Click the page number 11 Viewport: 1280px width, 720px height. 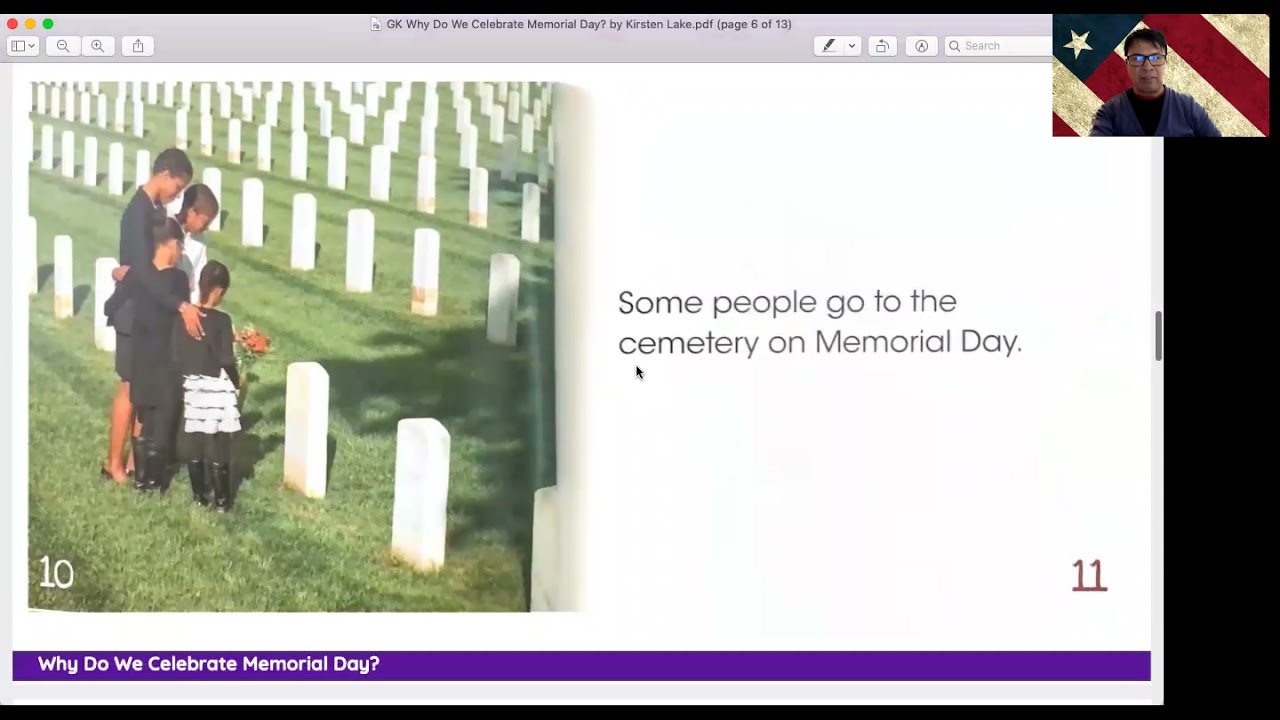coord(1089,576)
